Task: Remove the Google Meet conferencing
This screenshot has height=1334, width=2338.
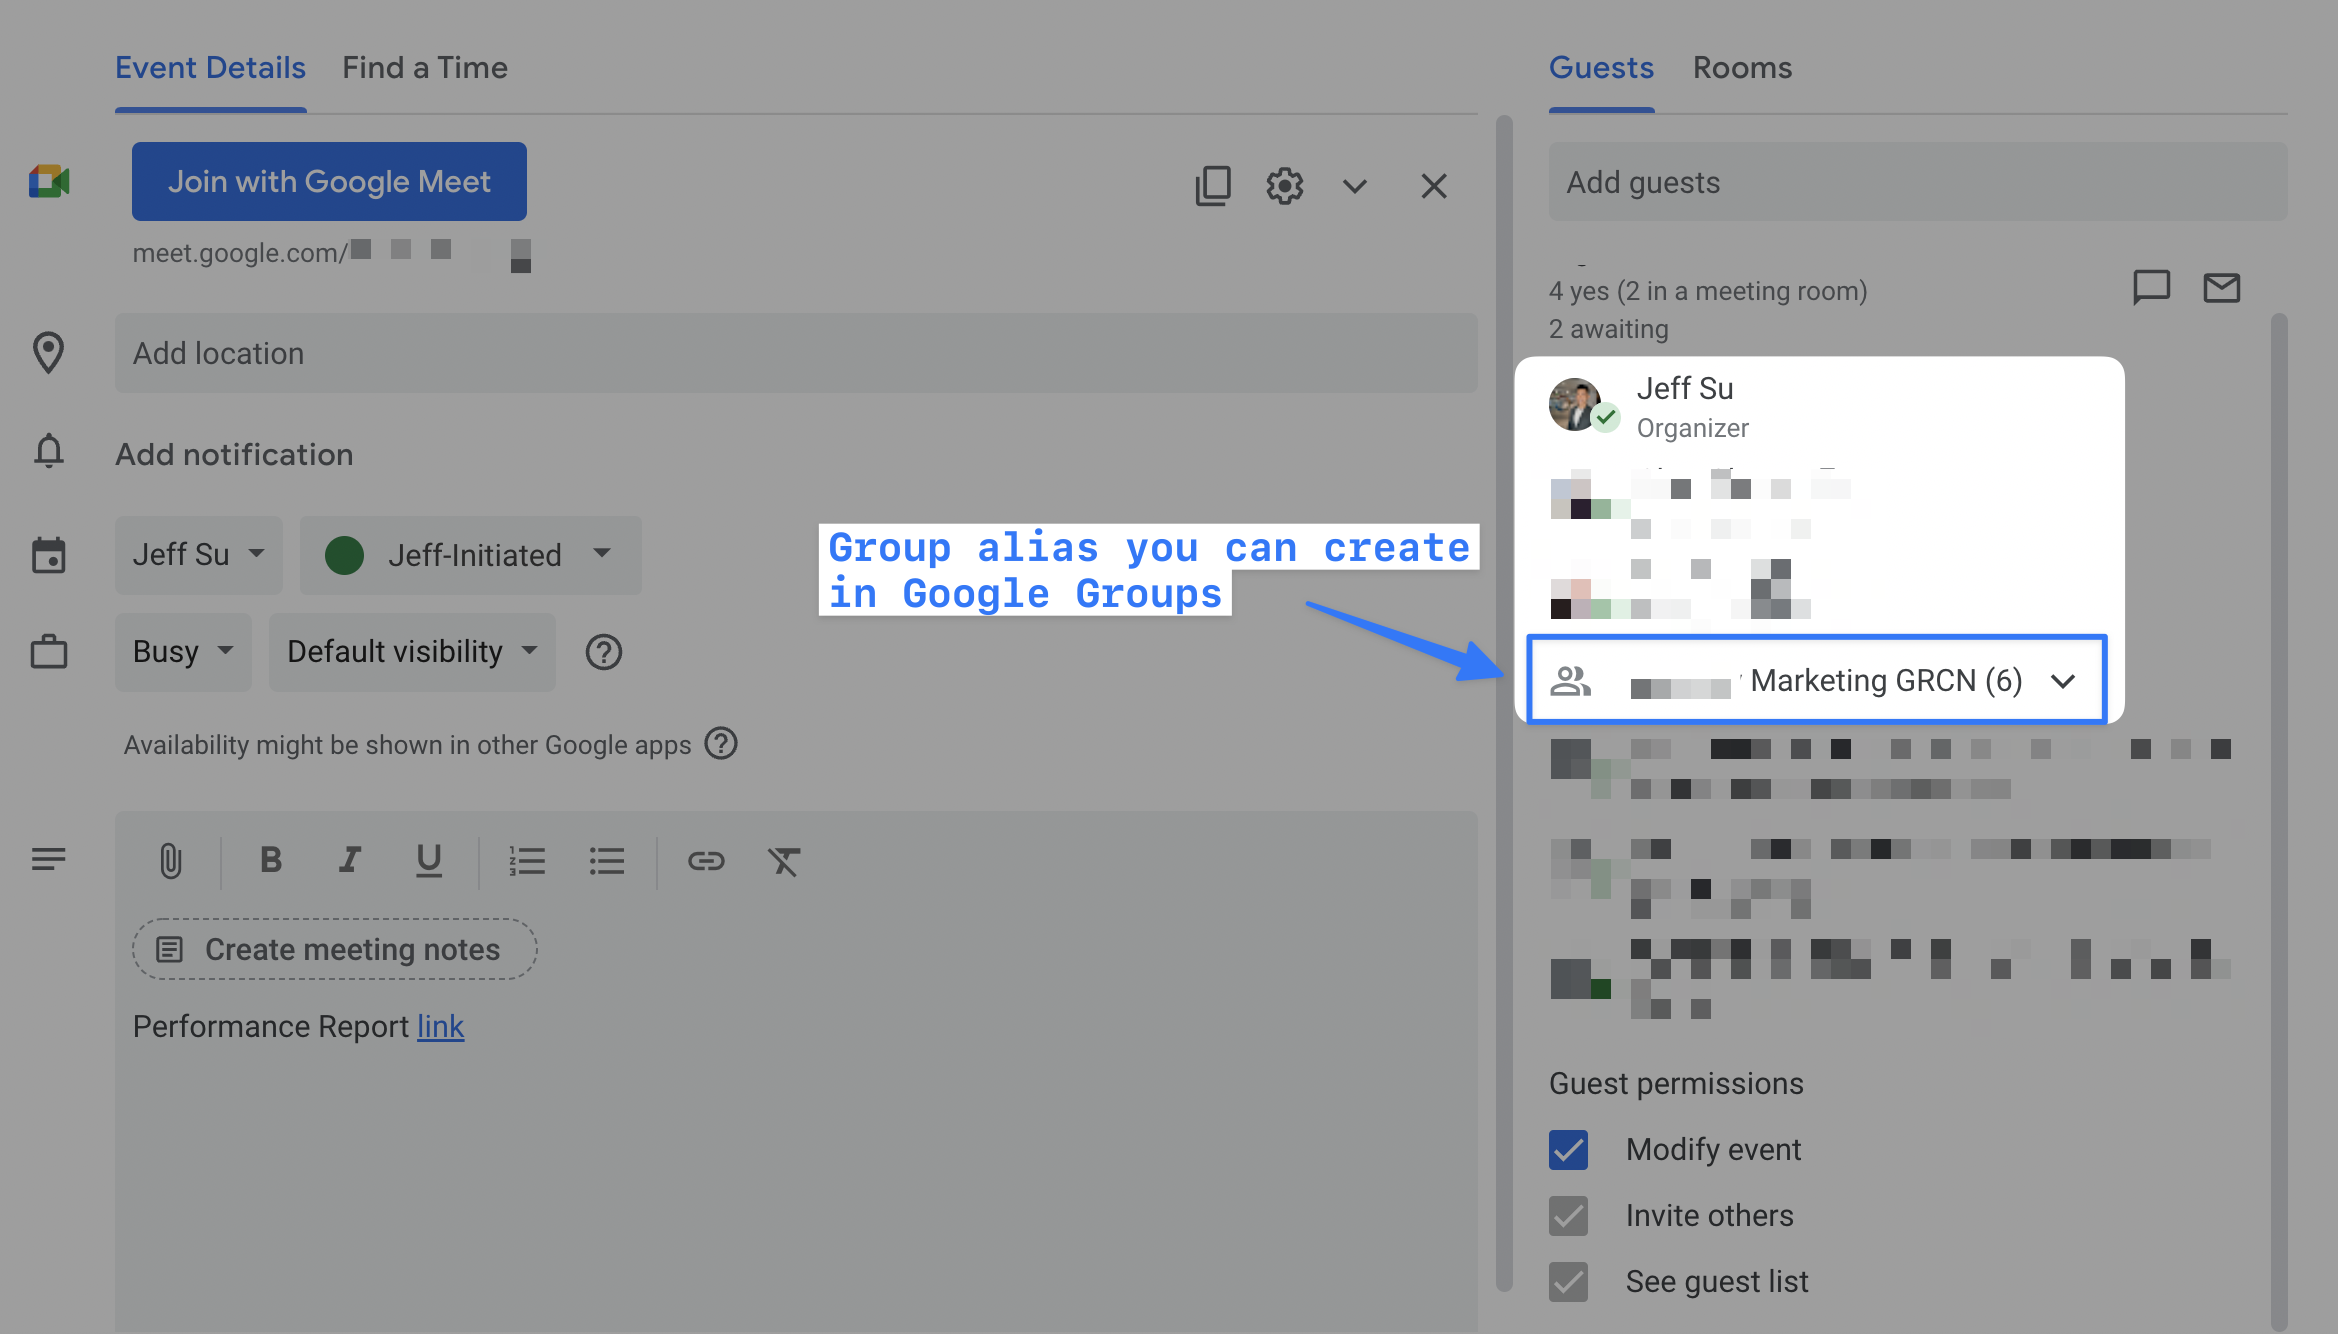Action: pos(1434,186)
